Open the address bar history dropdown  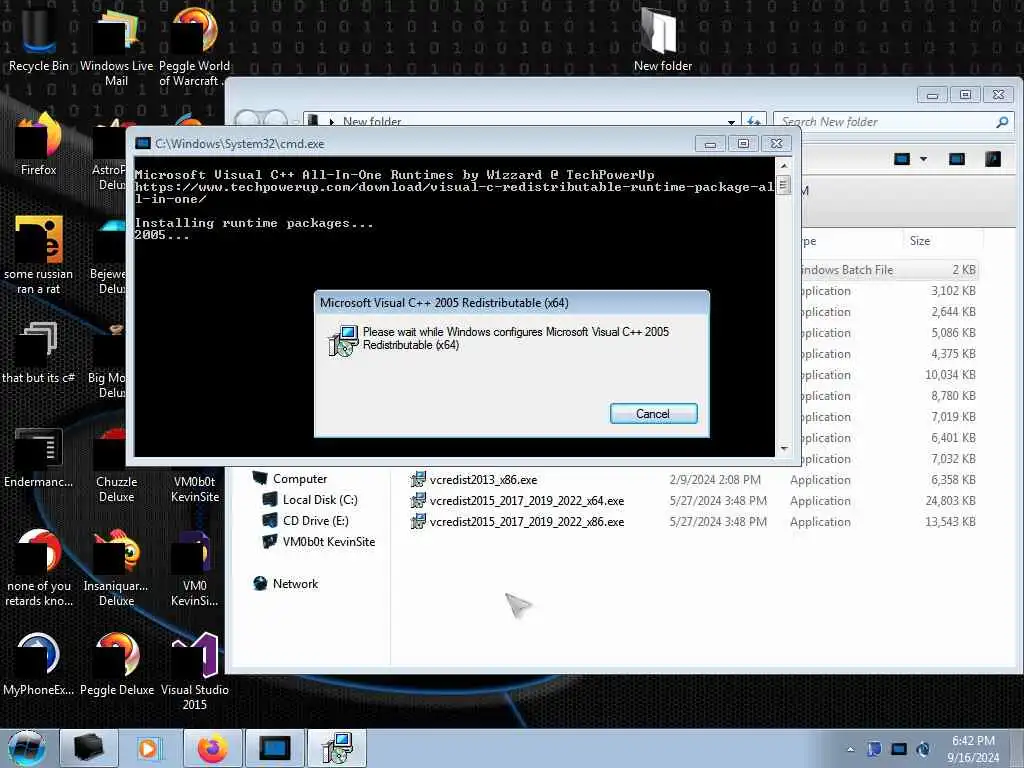tap(731, 122)
